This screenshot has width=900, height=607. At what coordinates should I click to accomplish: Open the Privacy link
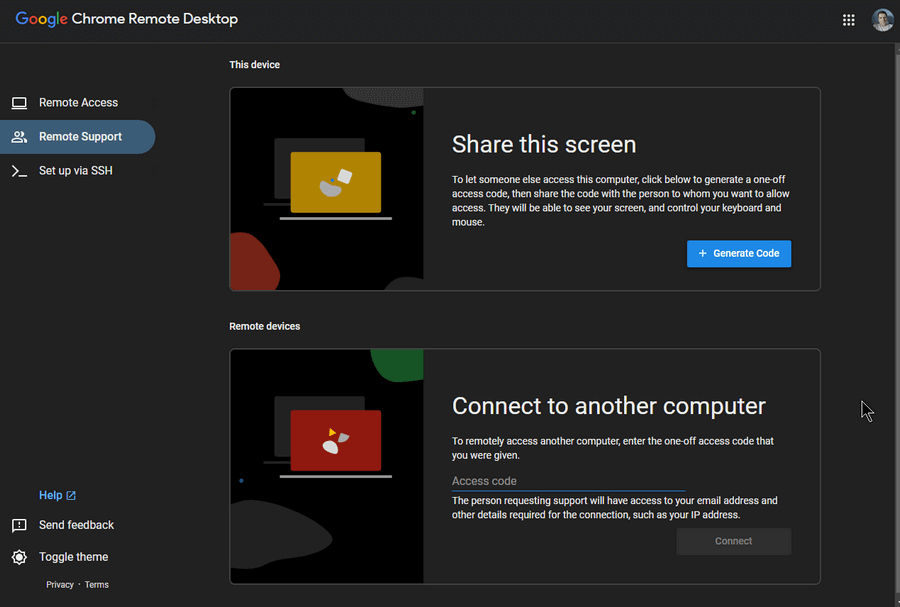(60, 585)
